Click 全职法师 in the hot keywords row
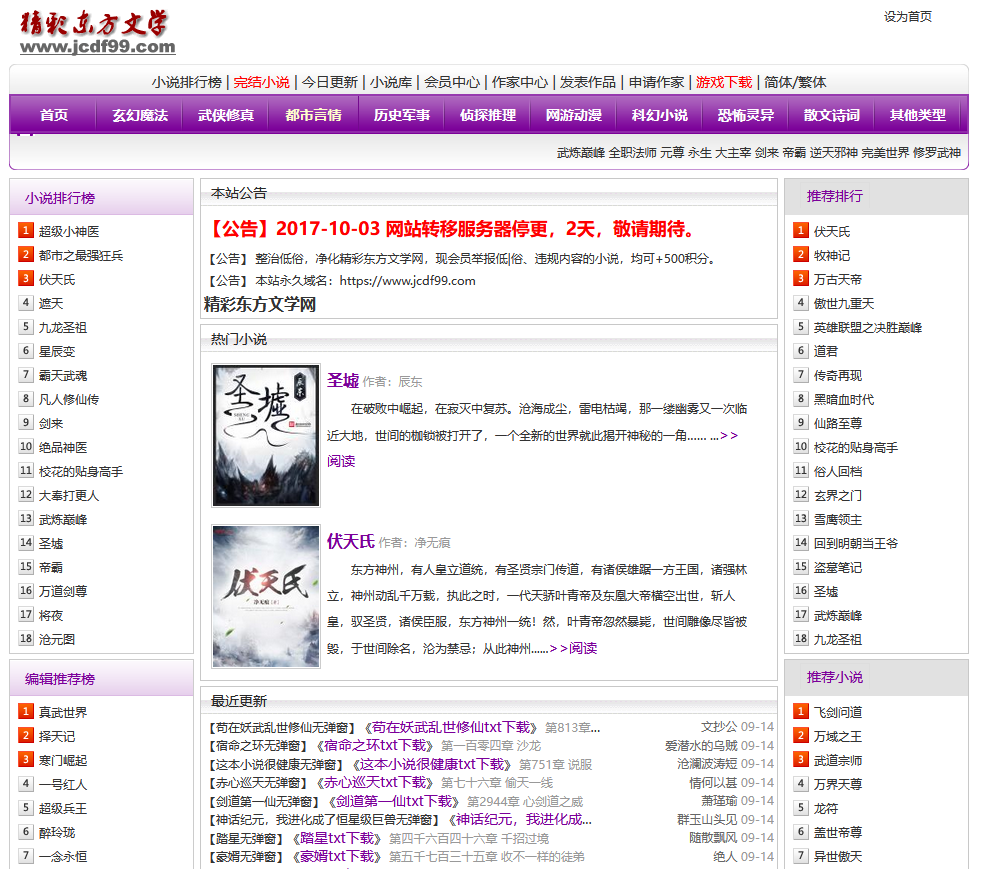 tap(632, 153)
